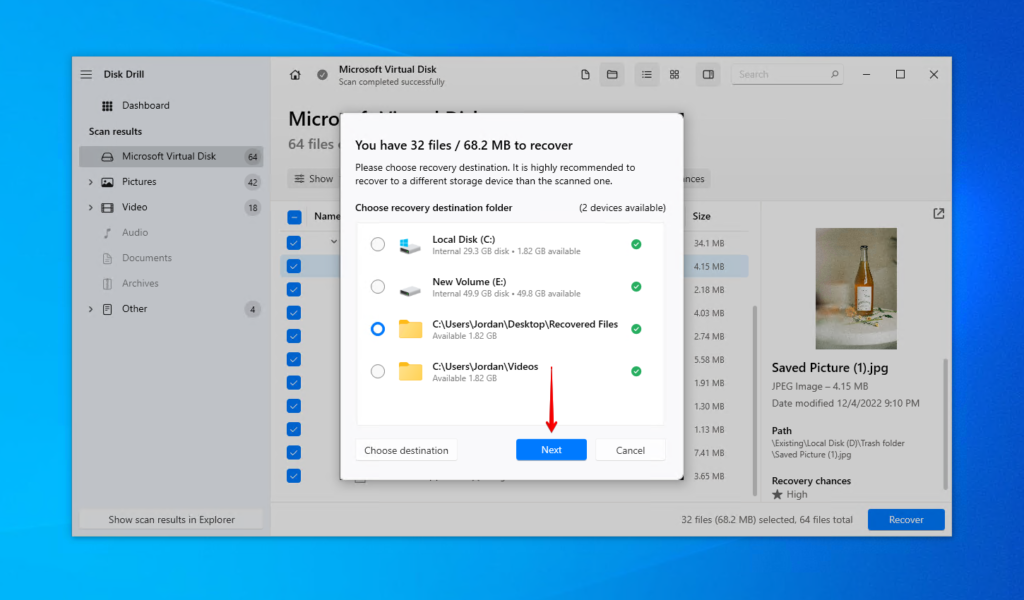
Task: Choose New Volume (E:) as destination
Action: pos(378,287)
